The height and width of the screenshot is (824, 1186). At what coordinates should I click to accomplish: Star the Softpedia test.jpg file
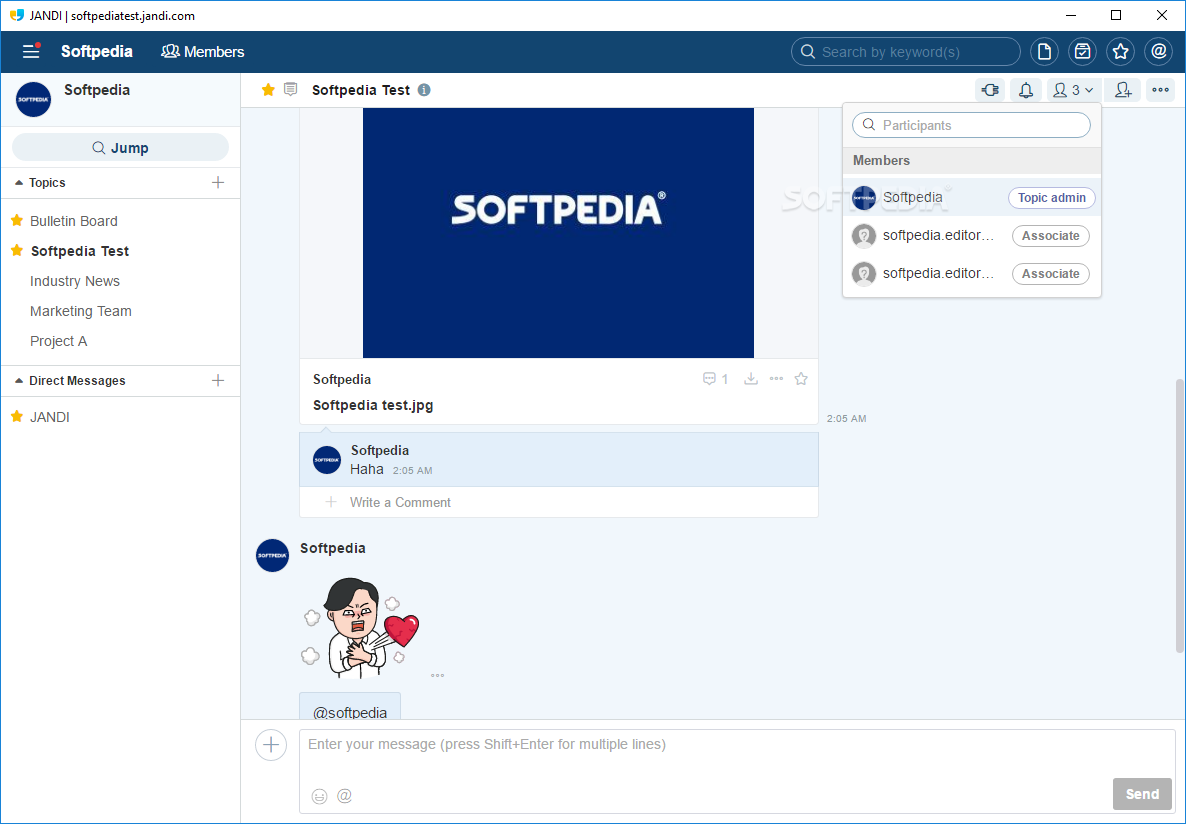pyautogui.click(x=801, y=379)
